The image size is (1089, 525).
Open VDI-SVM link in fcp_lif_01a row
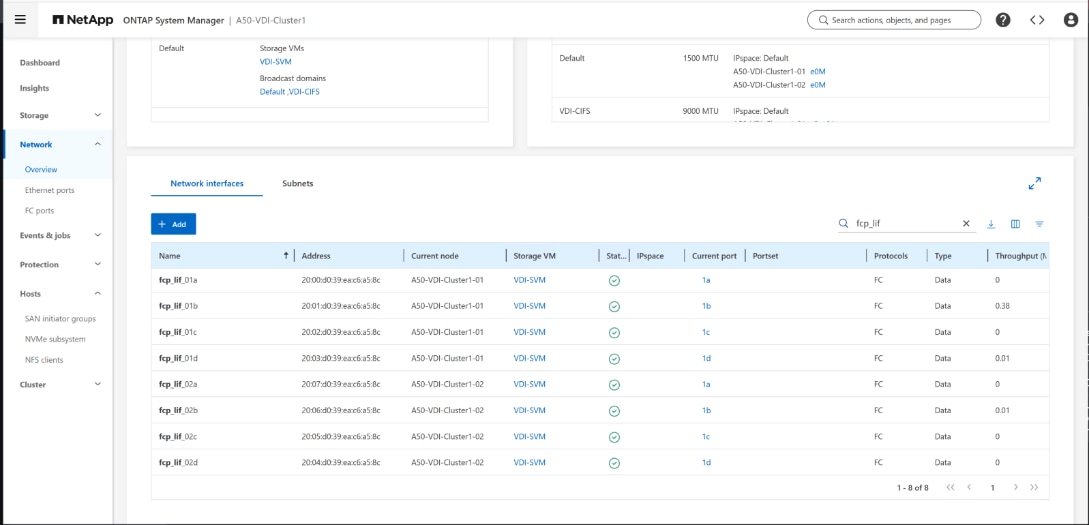(529, 280)
